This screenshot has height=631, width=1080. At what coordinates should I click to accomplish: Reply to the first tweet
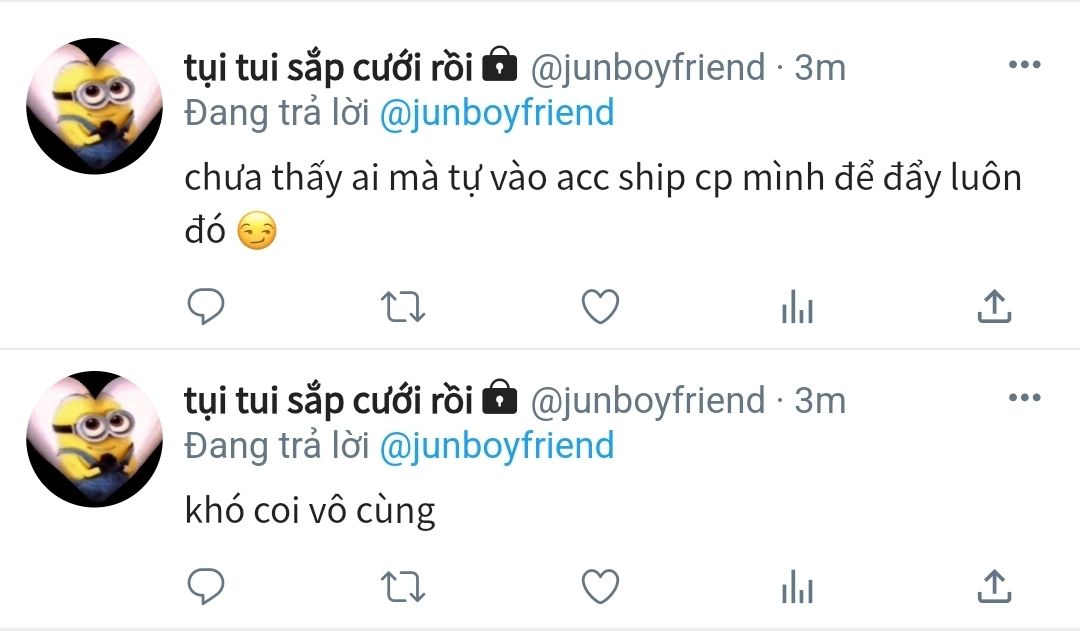tap(206, 306)
